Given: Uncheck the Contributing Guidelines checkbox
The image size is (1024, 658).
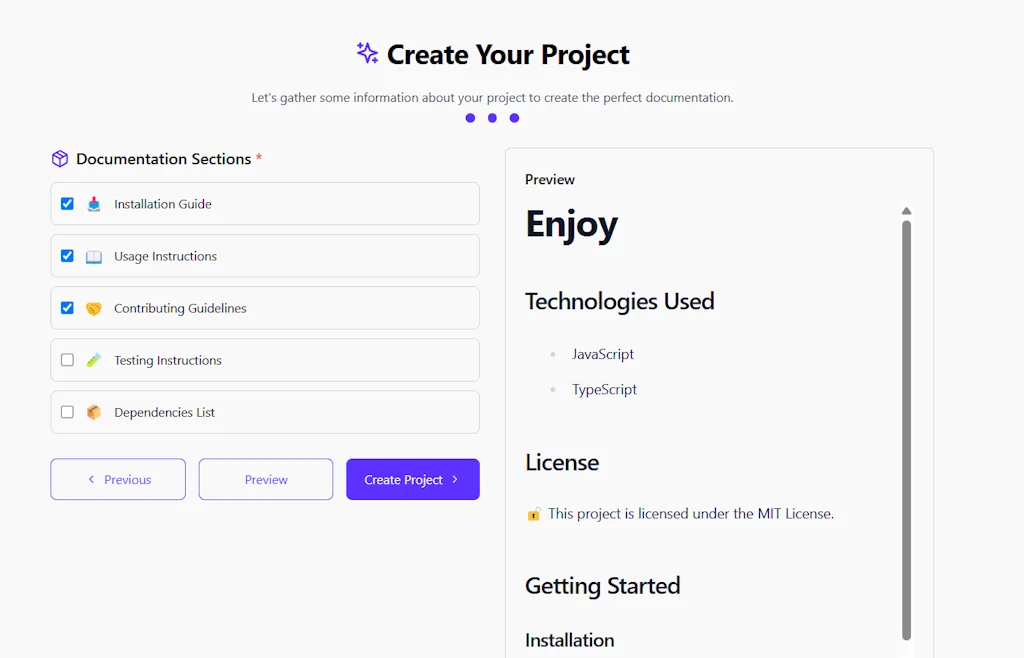Looking at the screenshot, I should 67,307.
